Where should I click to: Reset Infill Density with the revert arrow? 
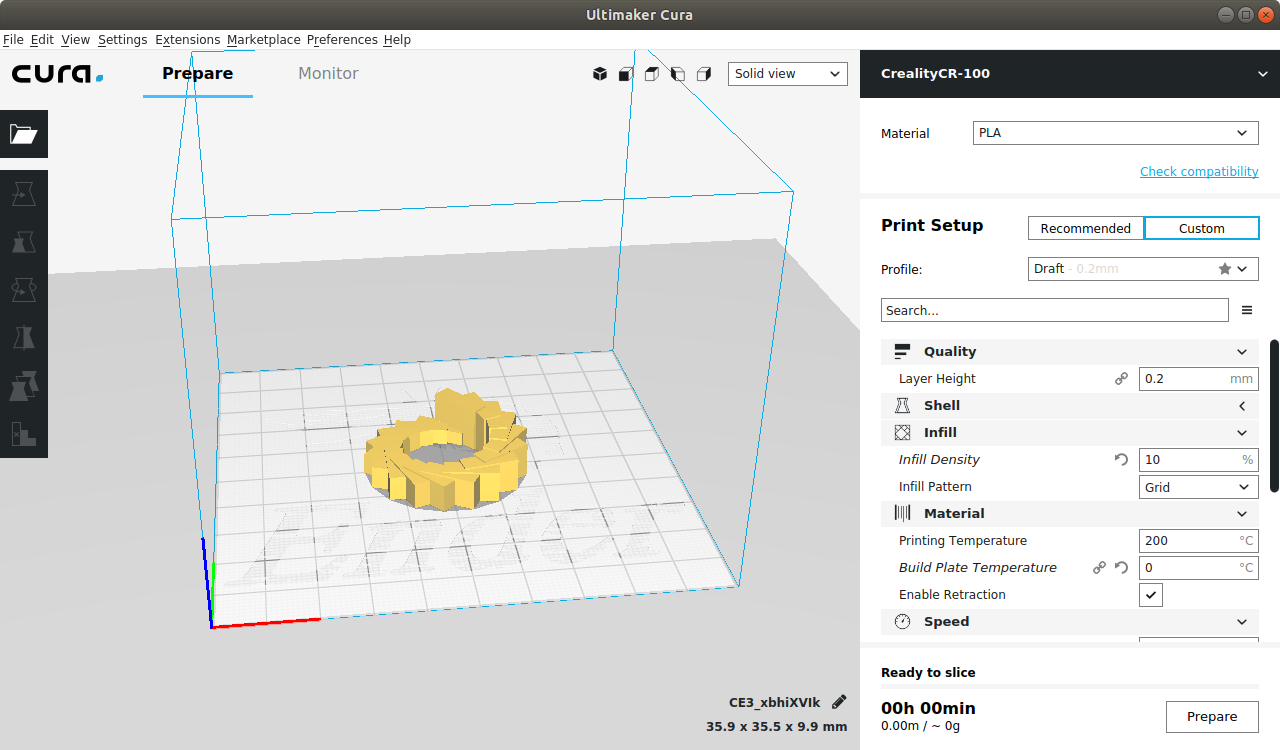[1121, 460]
